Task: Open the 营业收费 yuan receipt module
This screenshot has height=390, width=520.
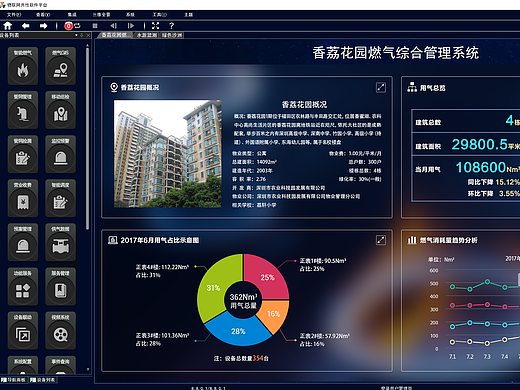Action: [x=23, y=198]
